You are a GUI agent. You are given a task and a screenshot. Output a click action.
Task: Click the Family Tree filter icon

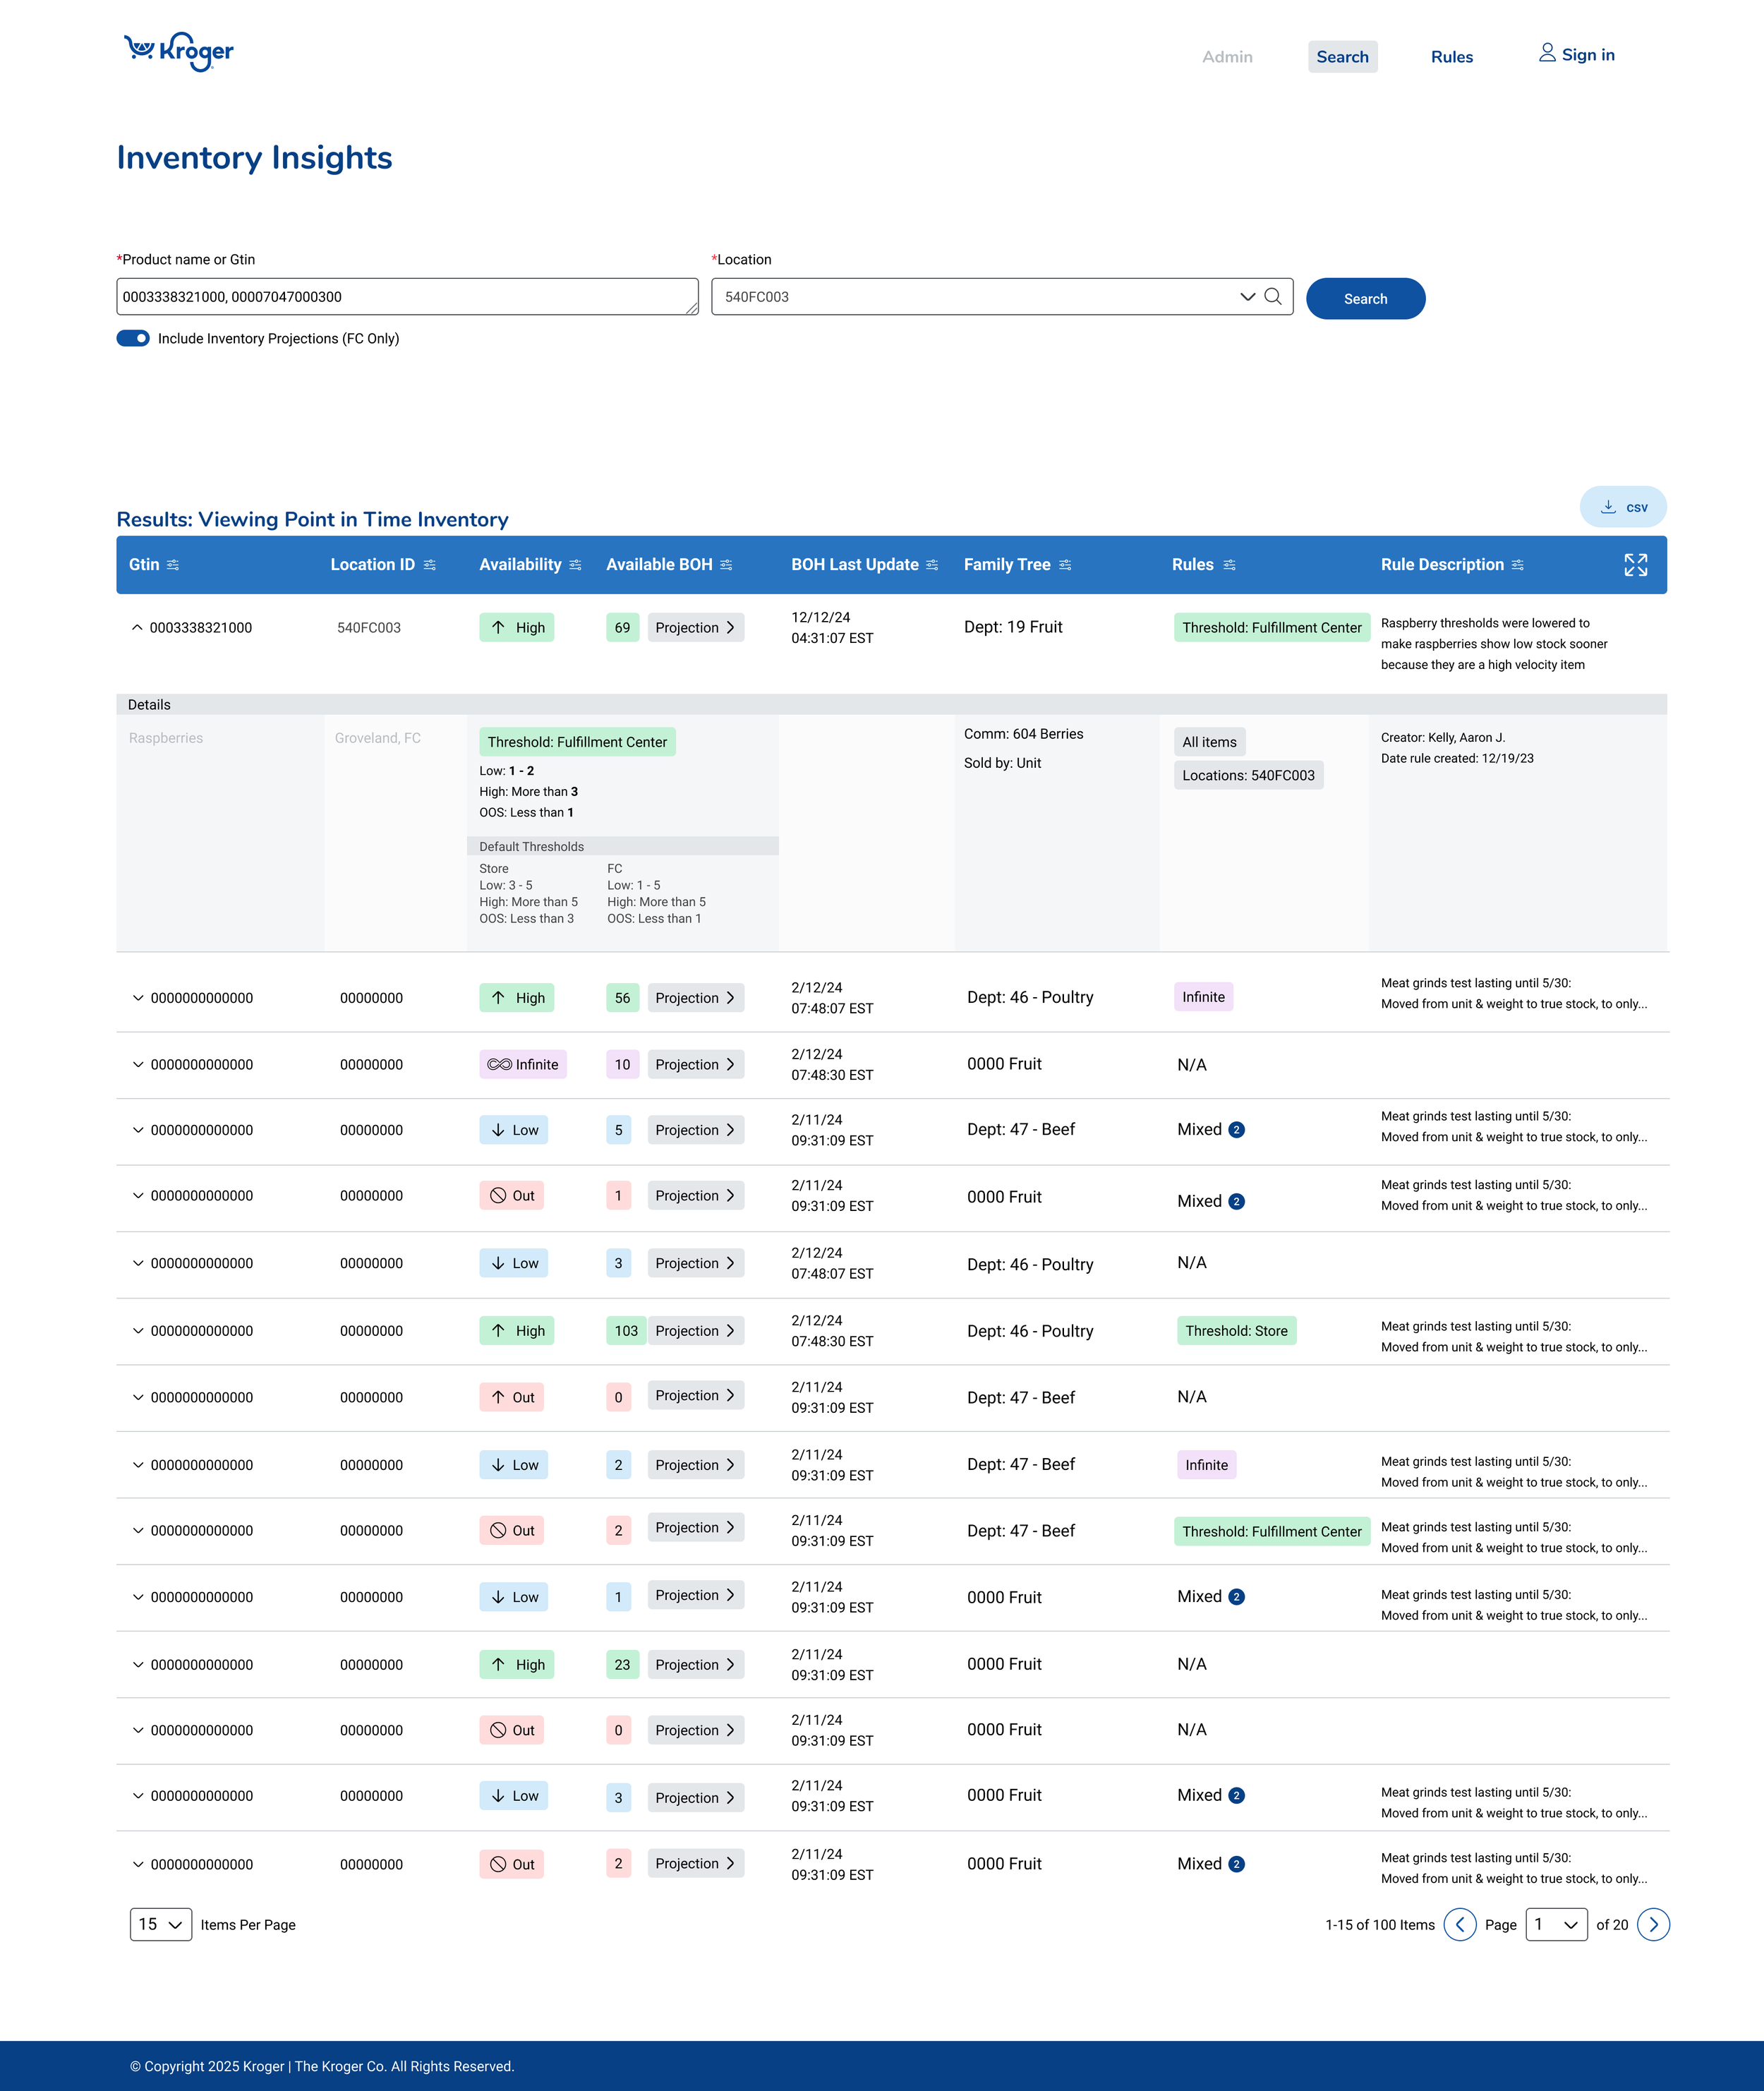pos(1065,565)
